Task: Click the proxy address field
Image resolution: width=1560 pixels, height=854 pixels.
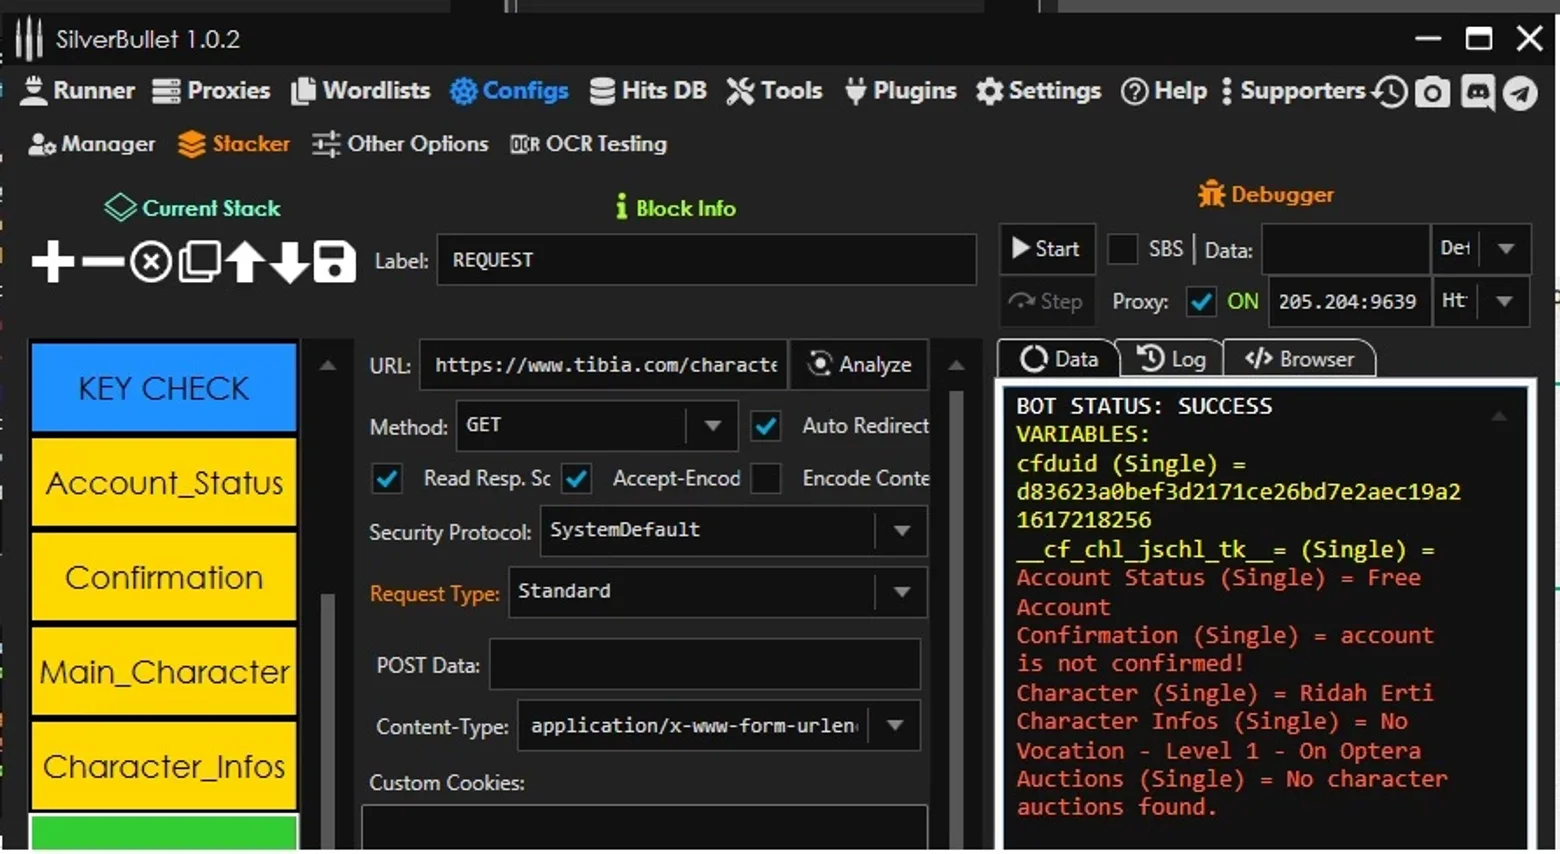Action: click(1351, 301)
